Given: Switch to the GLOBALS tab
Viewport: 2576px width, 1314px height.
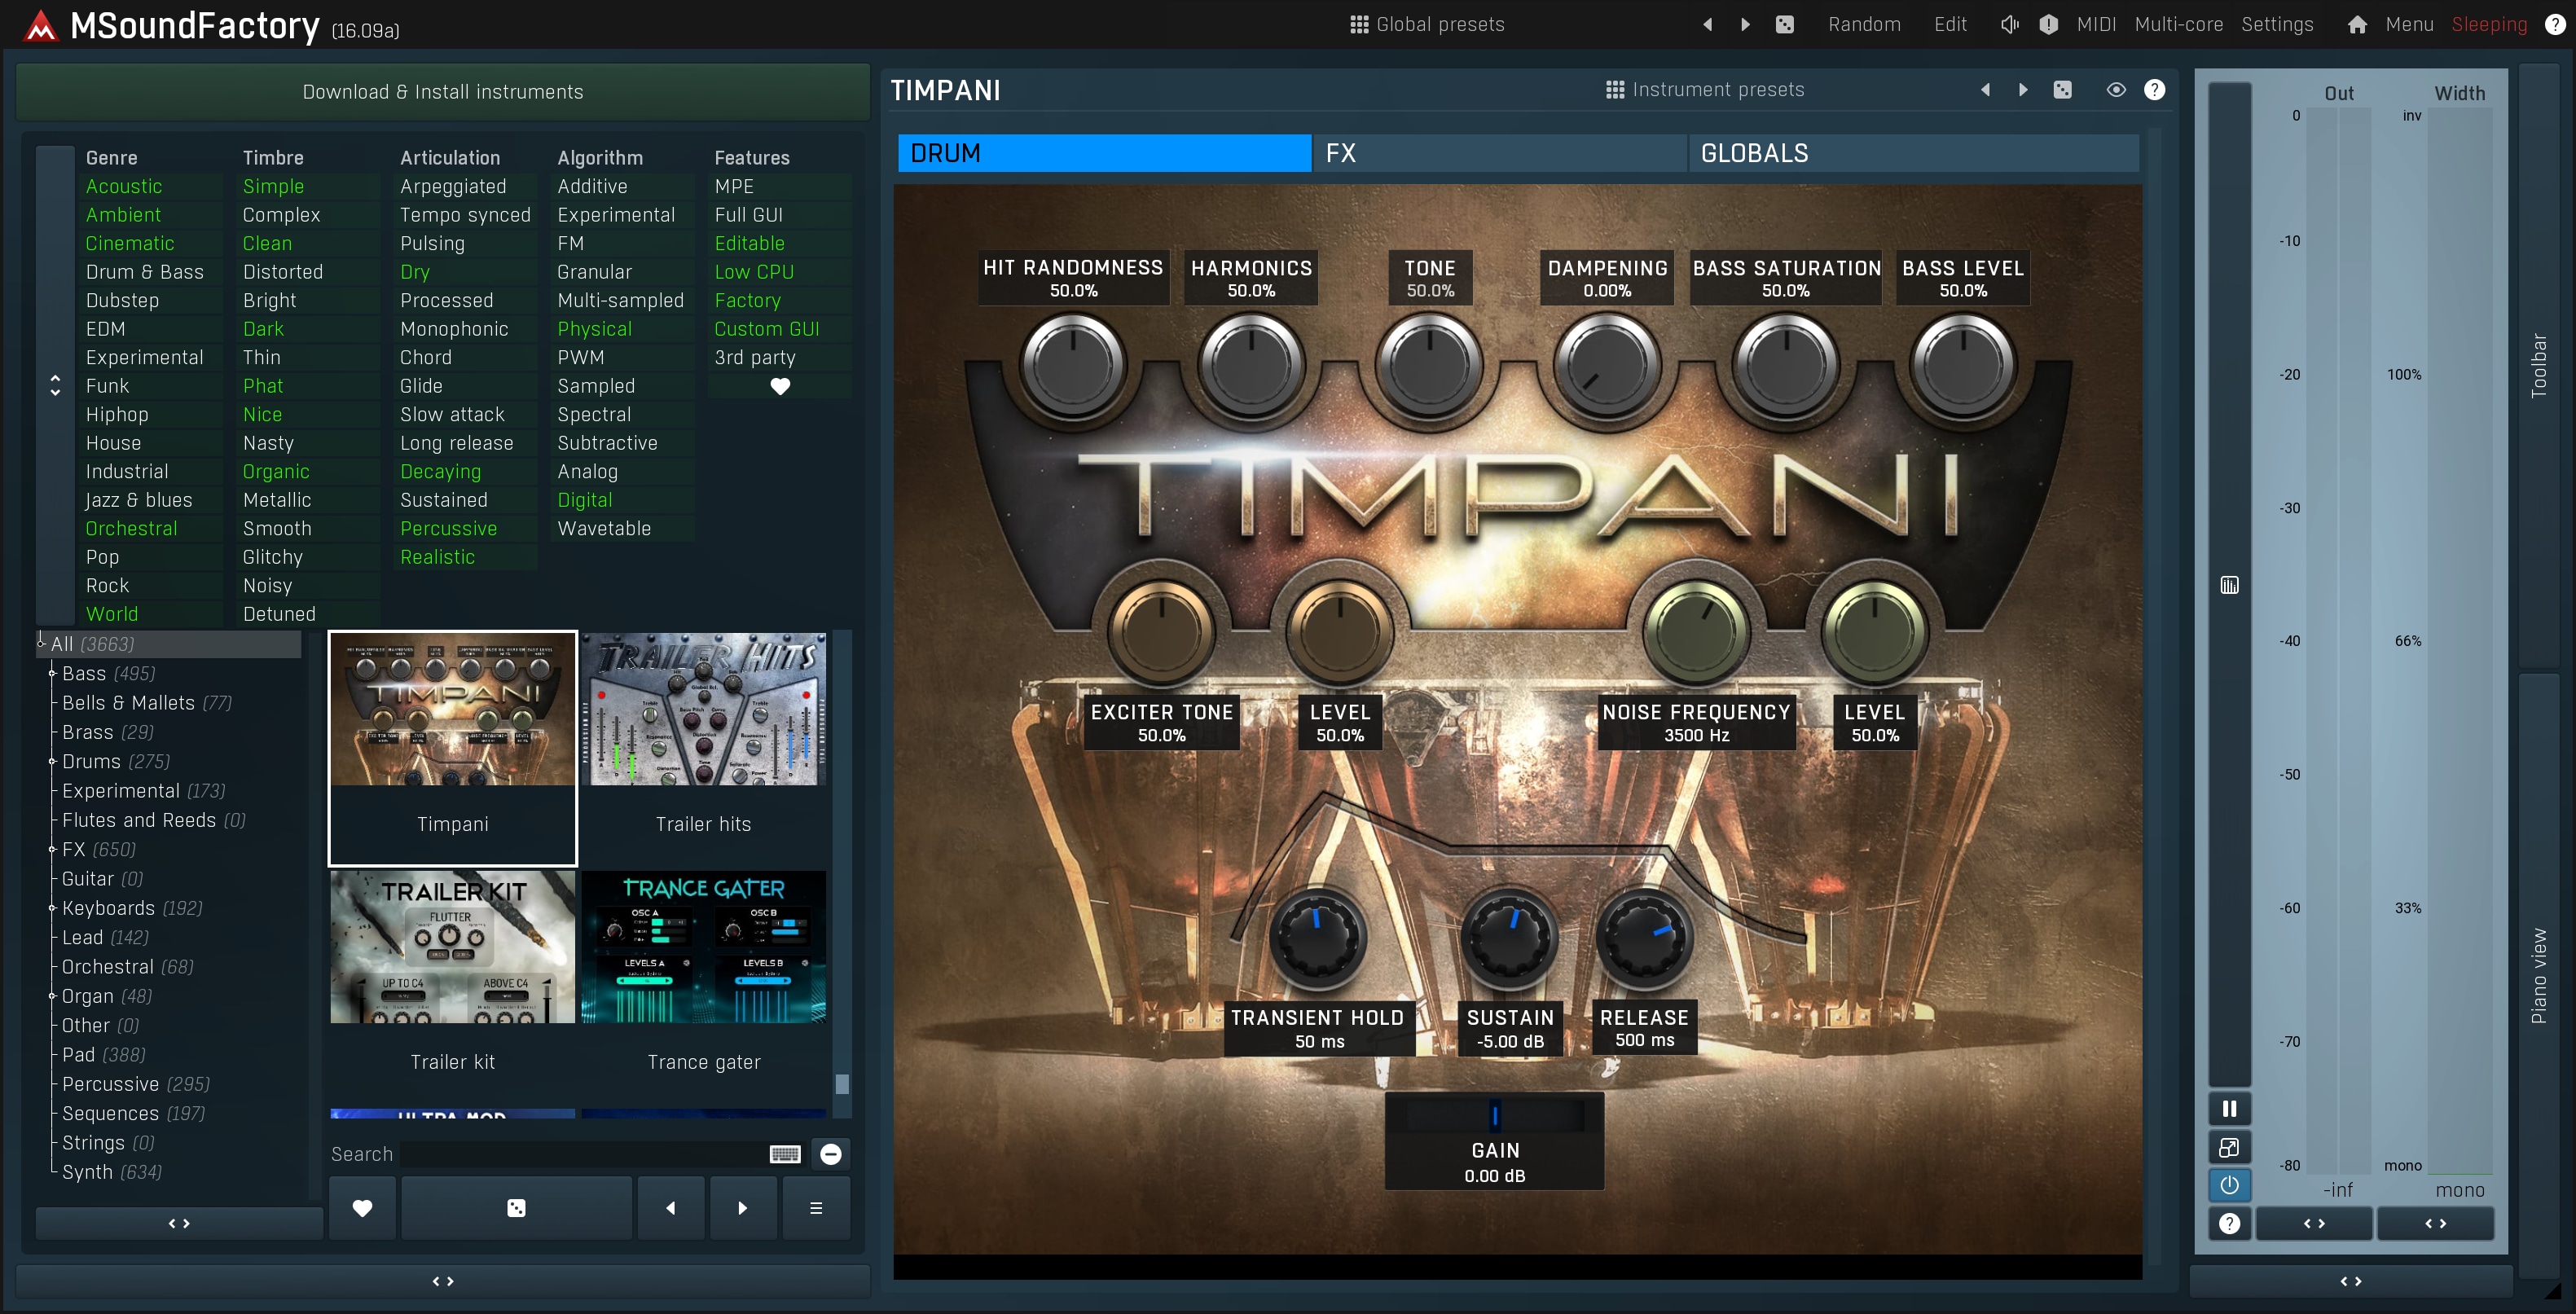Looking at the screenshot, I should [1914, 153].
